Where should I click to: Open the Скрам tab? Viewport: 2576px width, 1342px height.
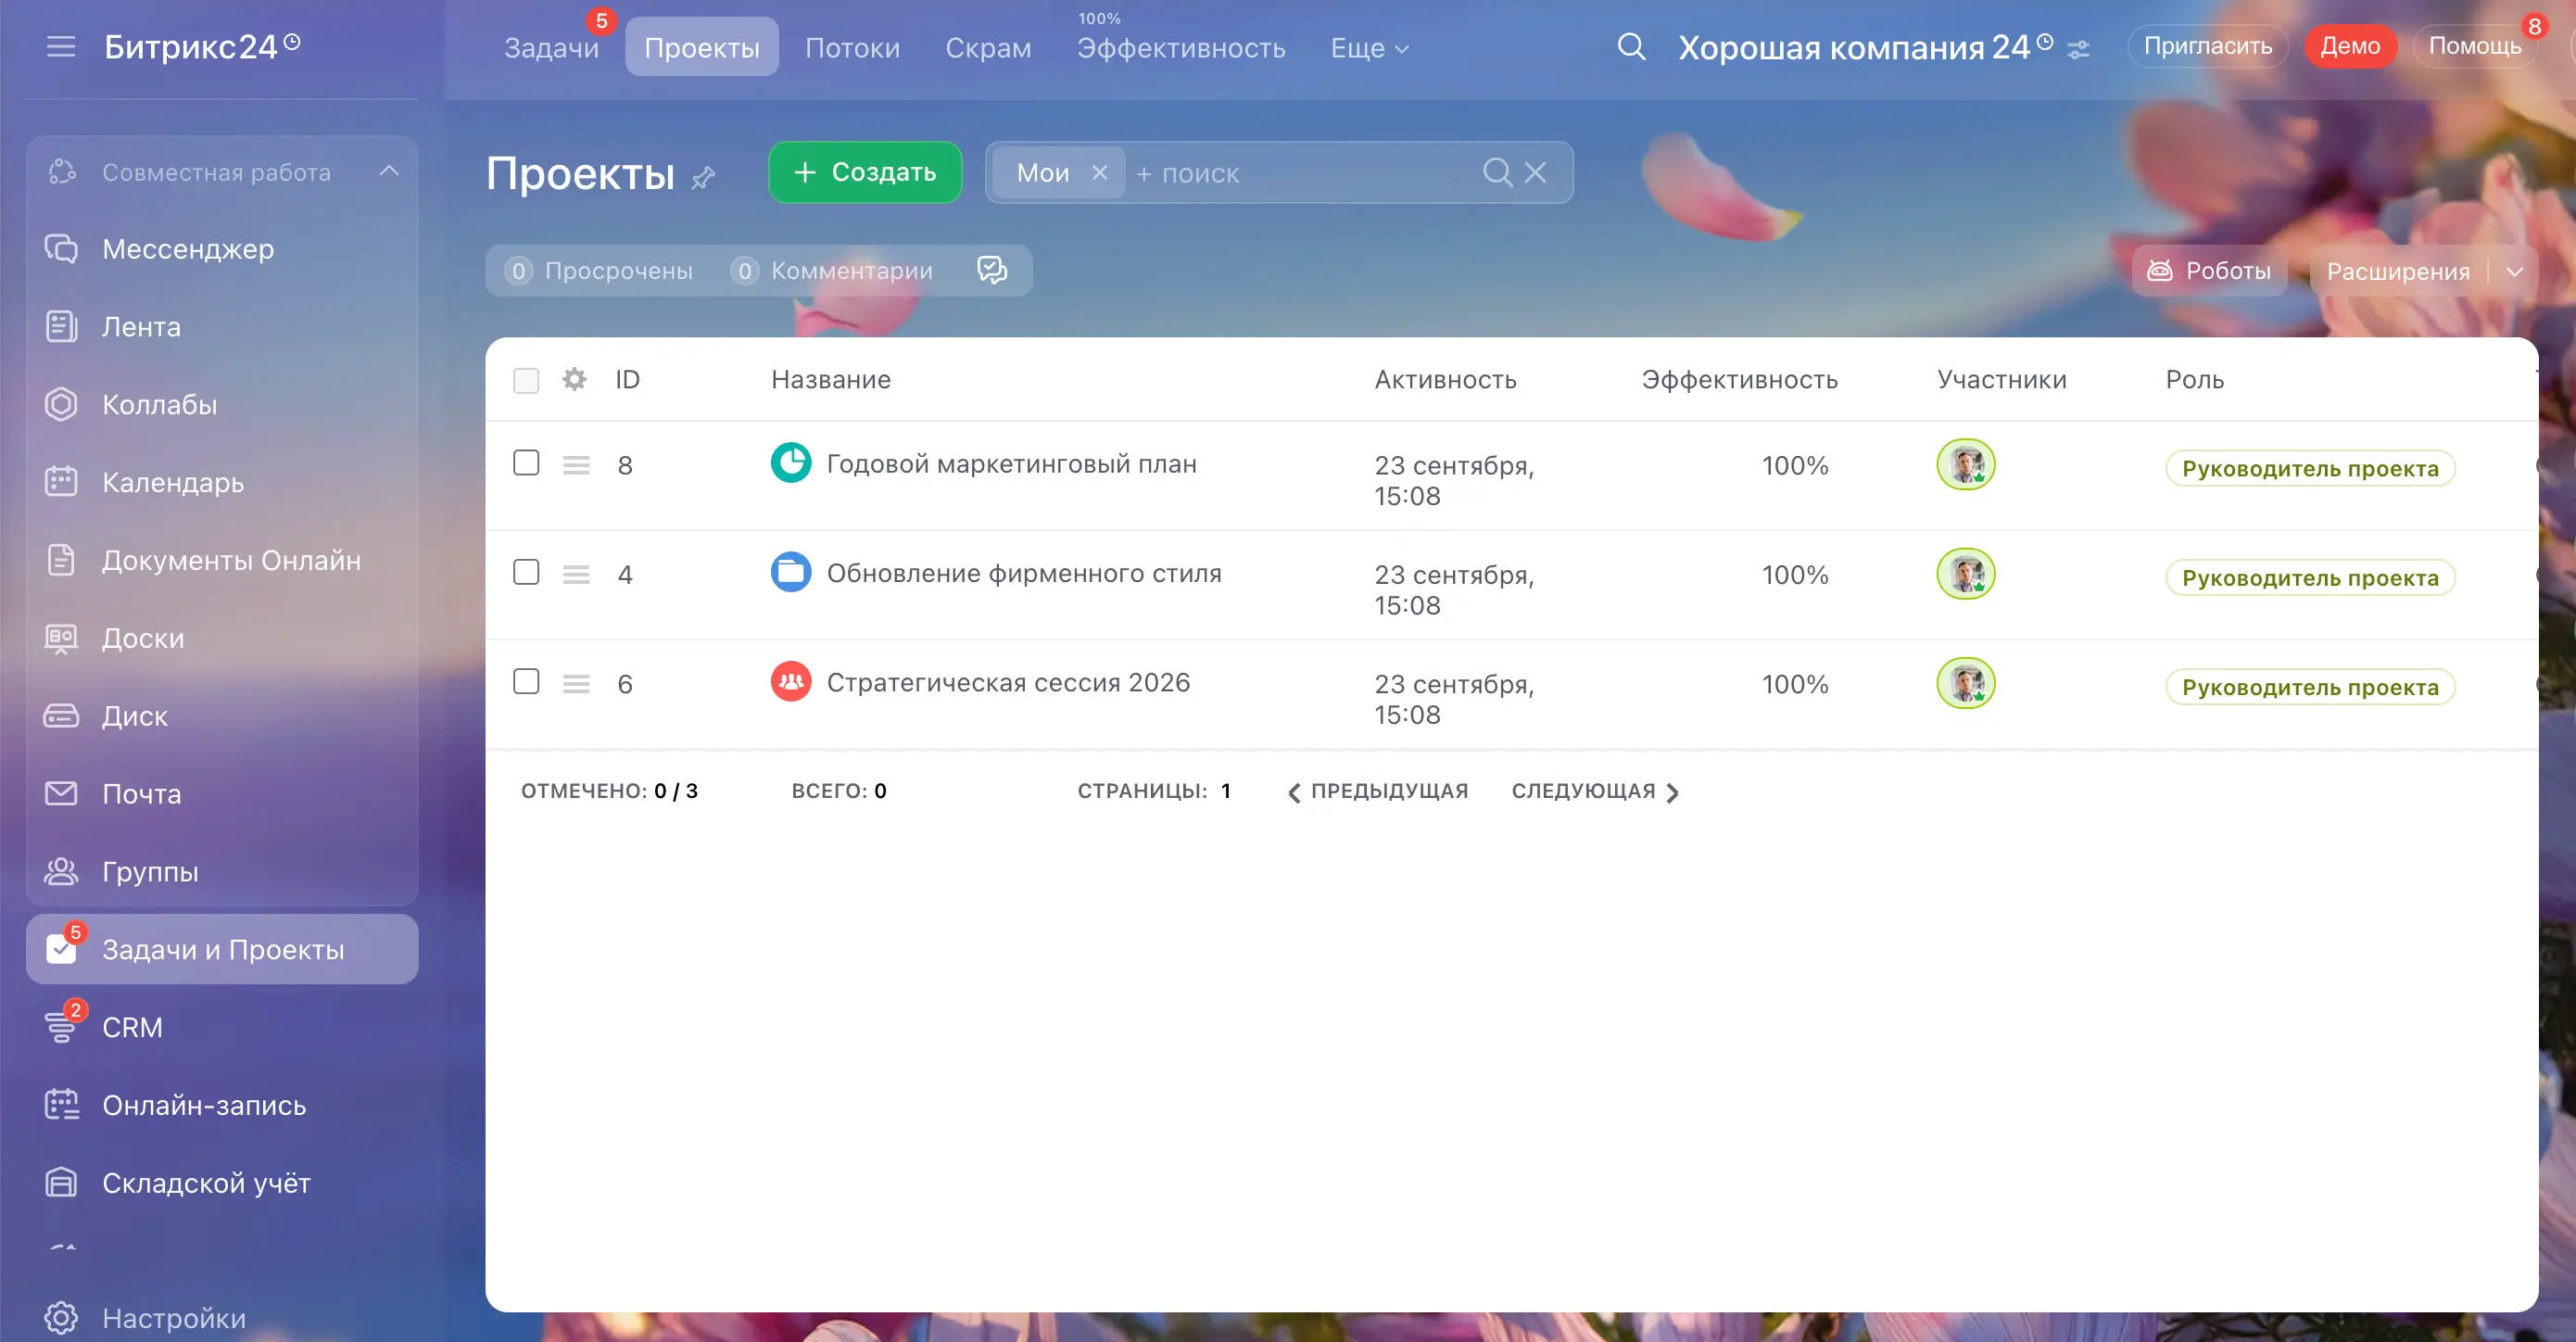point(988,48)
